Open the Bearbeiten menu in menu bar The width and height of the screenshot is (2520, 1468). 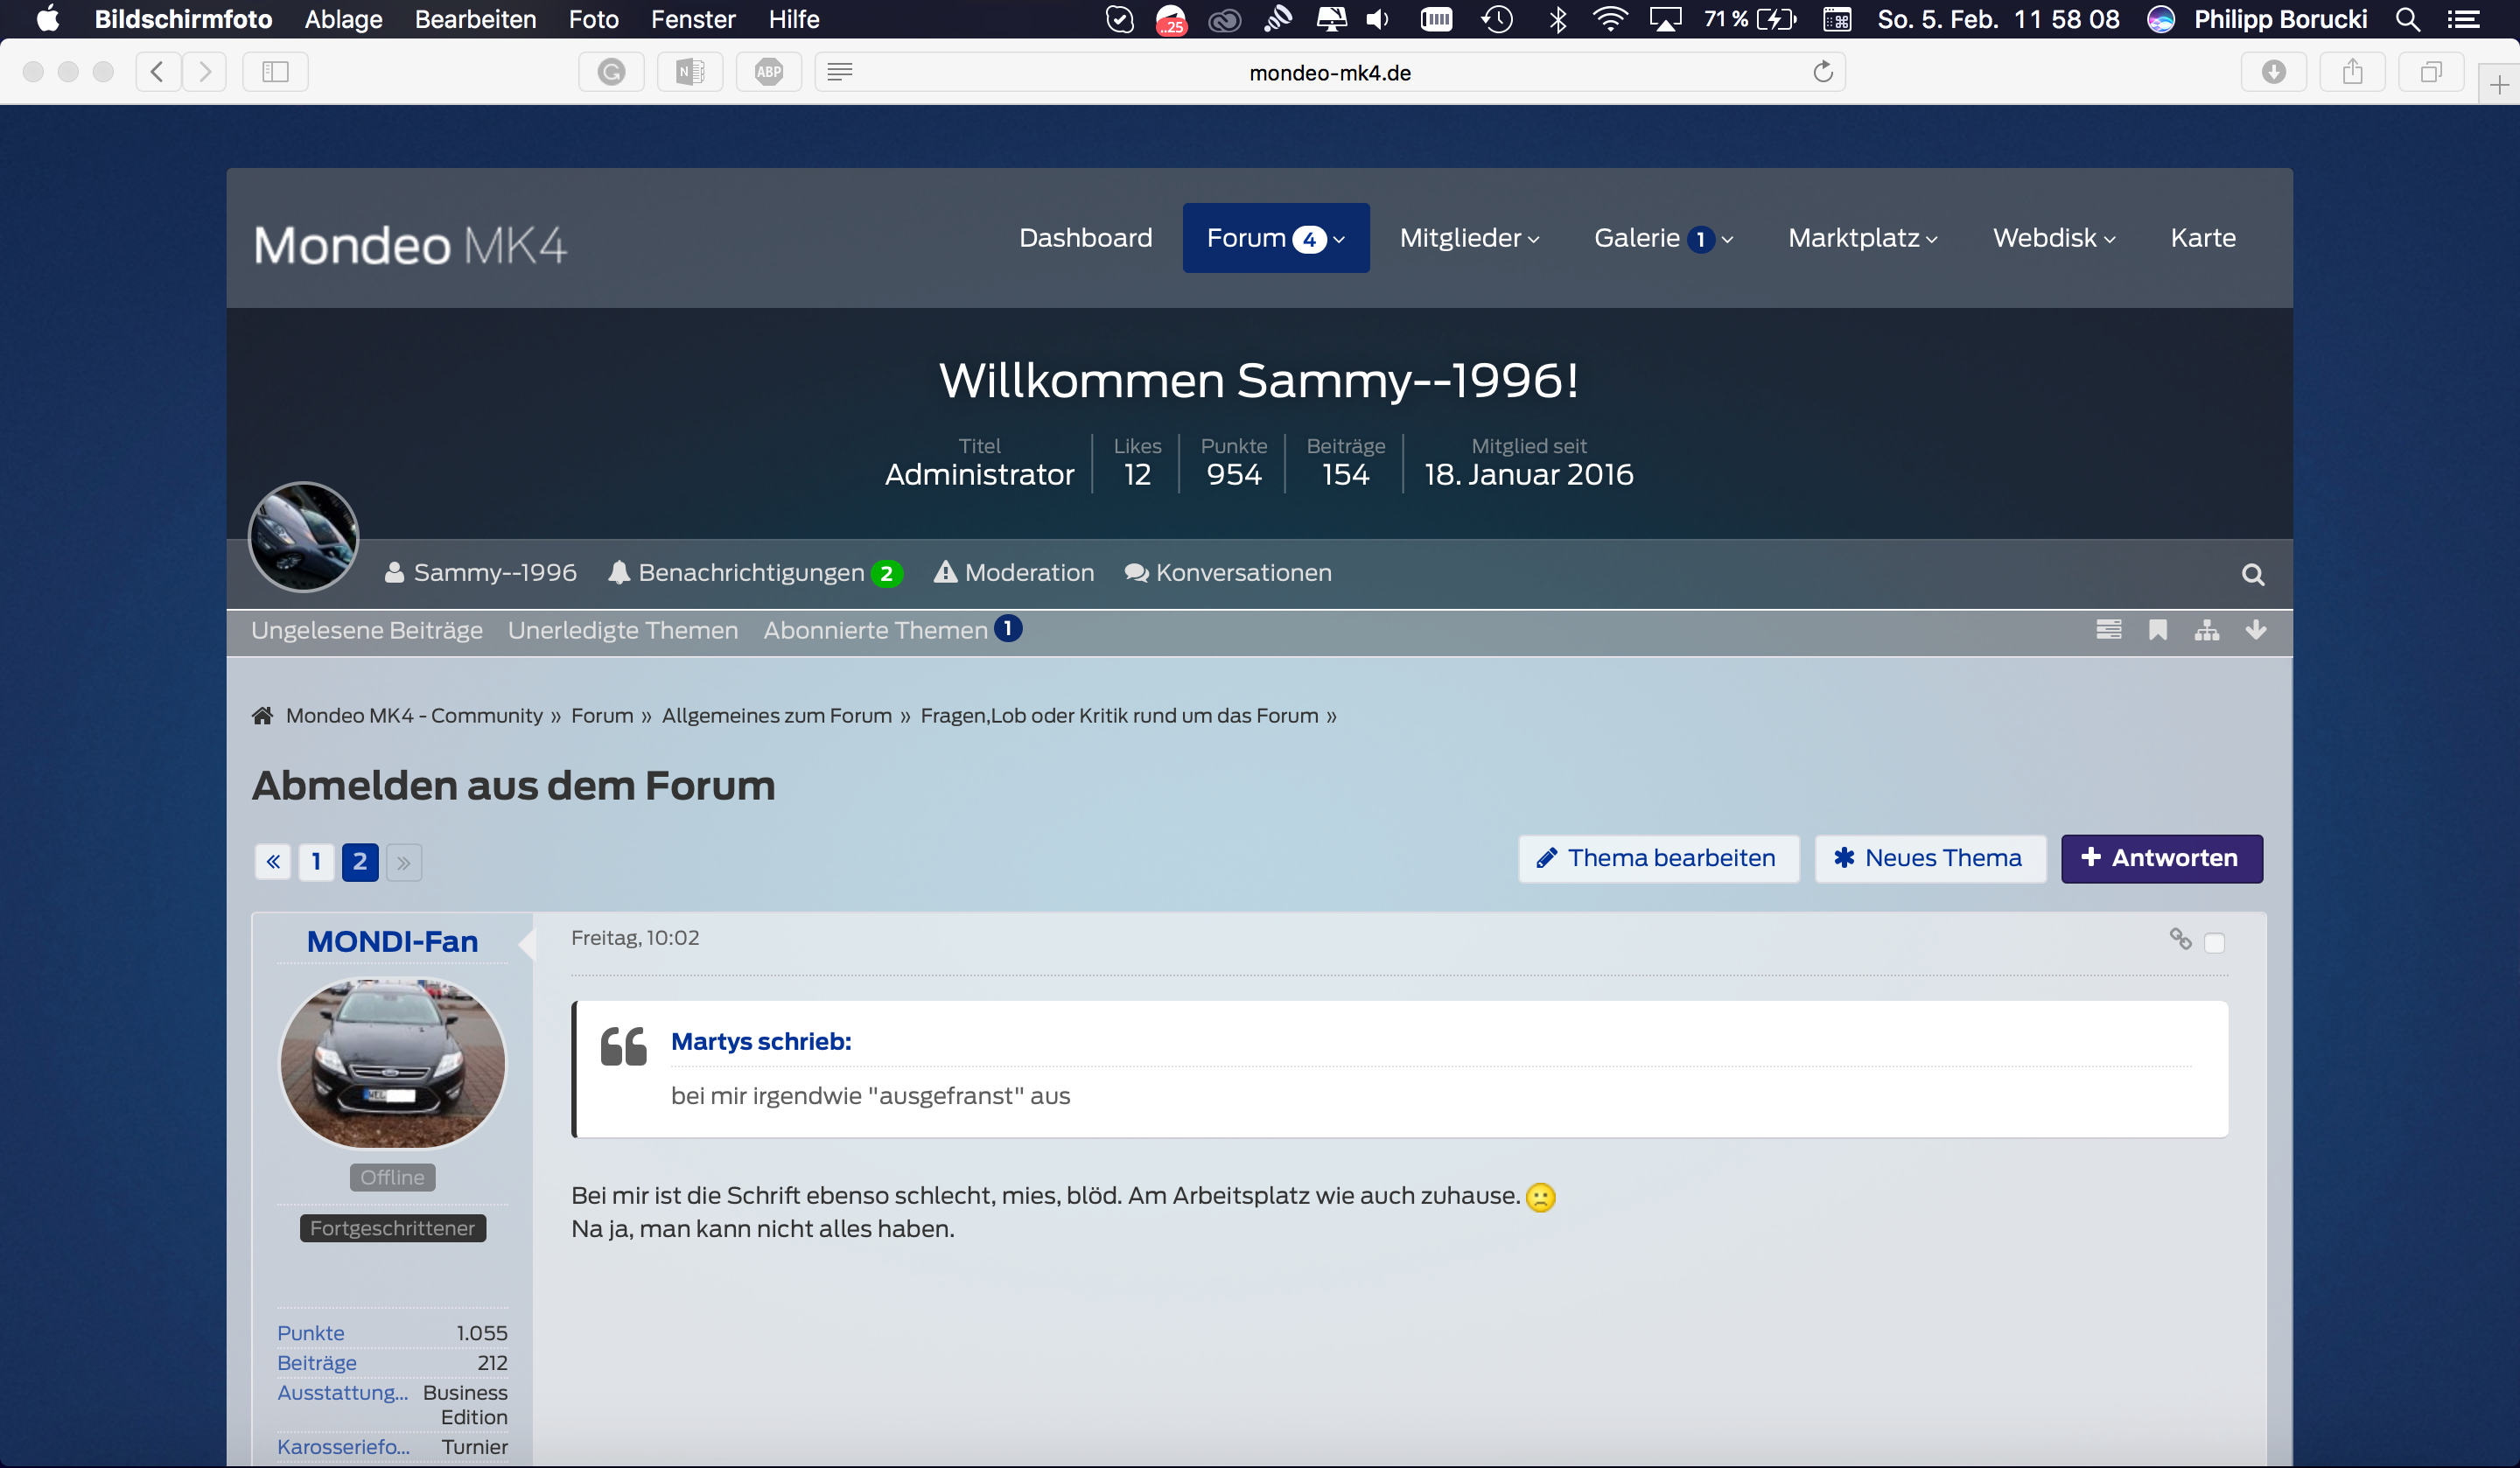coord(475,19)
